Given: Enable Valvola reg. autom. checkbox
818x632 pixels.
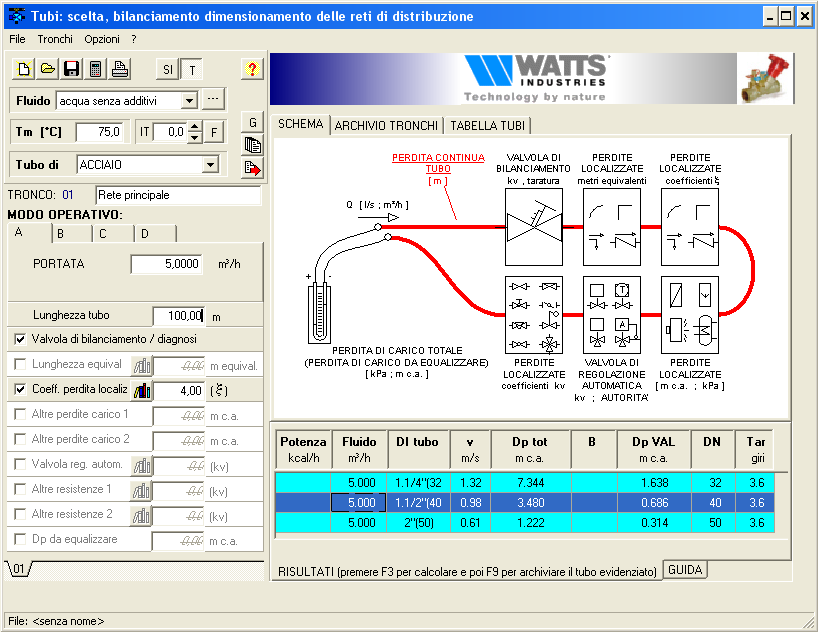Looking at the screenshot, I should pos(20,464).
